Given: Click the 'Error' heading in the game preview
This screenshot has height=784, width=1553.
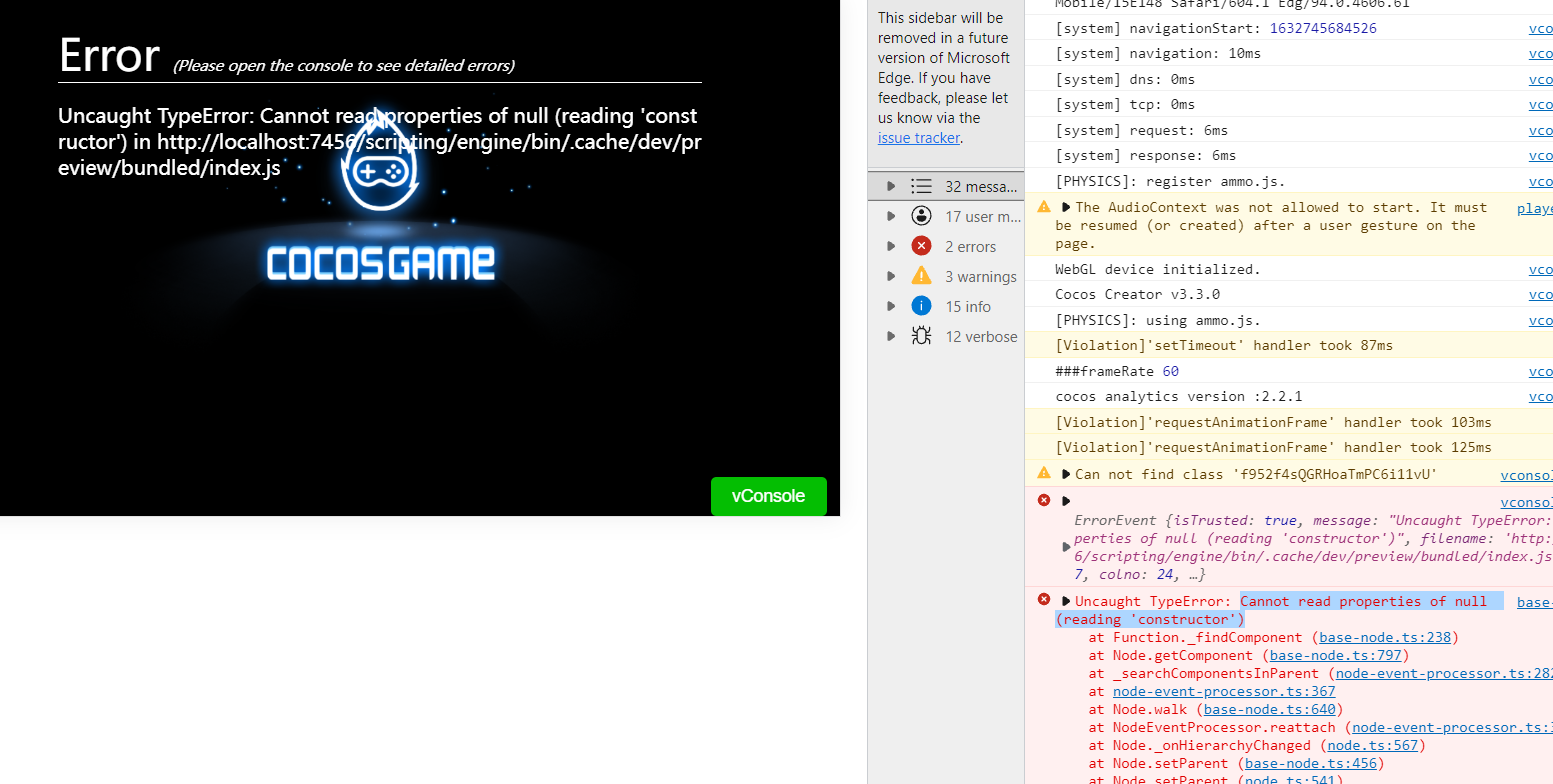Looking at the screenshot, I should click(109, 55).
